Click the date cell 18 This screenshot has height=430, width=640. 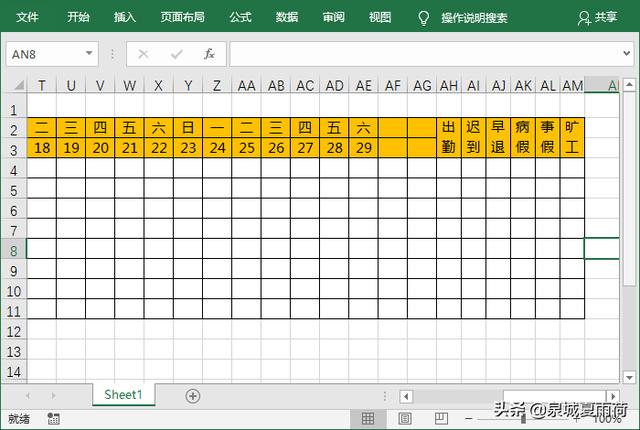pos(42,148)
